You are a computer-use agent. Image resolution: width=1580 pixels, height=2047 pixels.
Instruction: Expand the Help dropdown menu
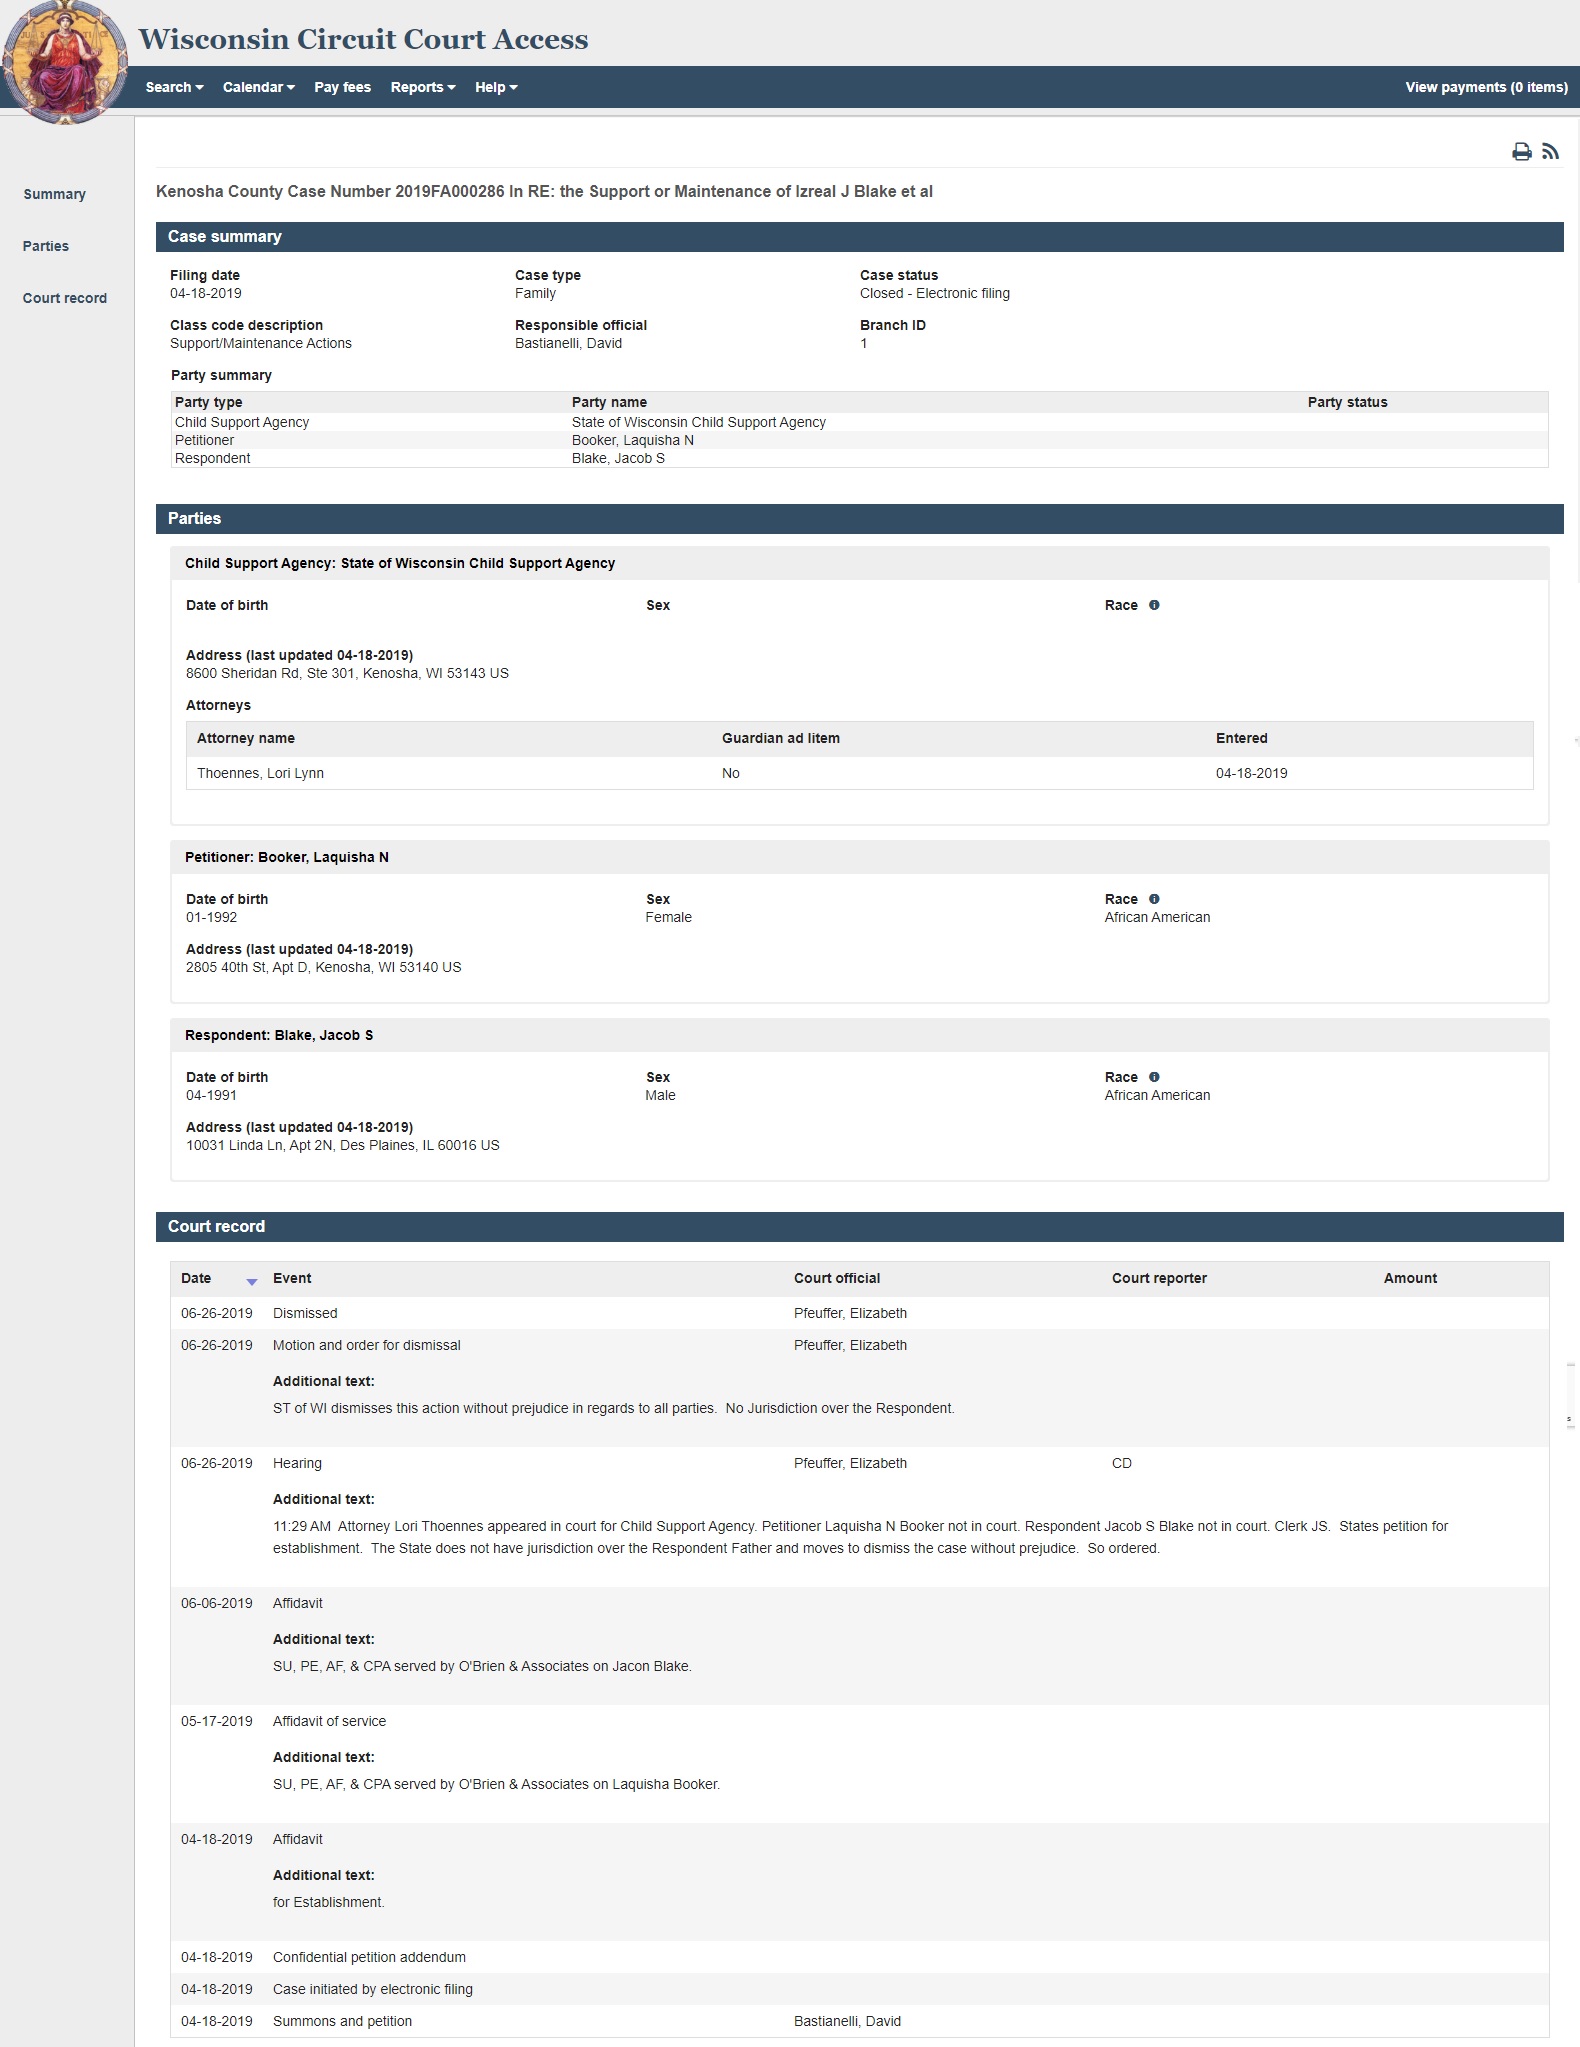tap(496, 87)
